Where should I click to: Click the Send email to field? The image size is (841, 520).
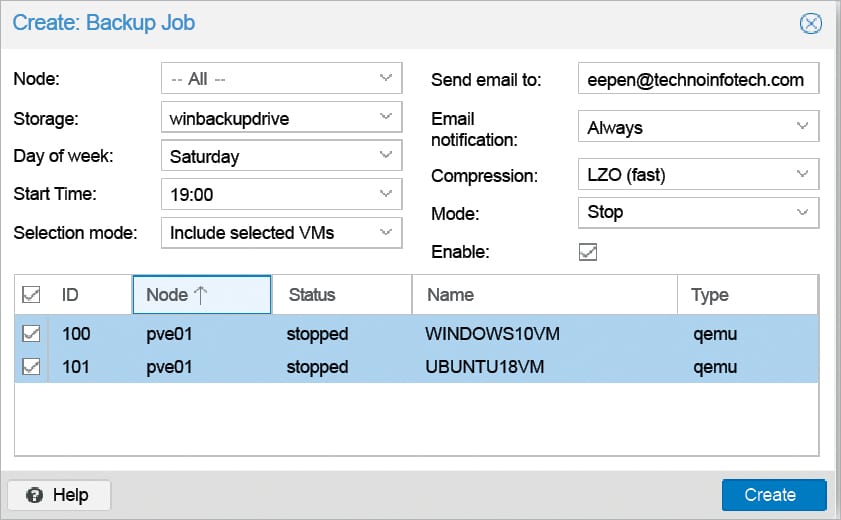(x=697, y=80)
